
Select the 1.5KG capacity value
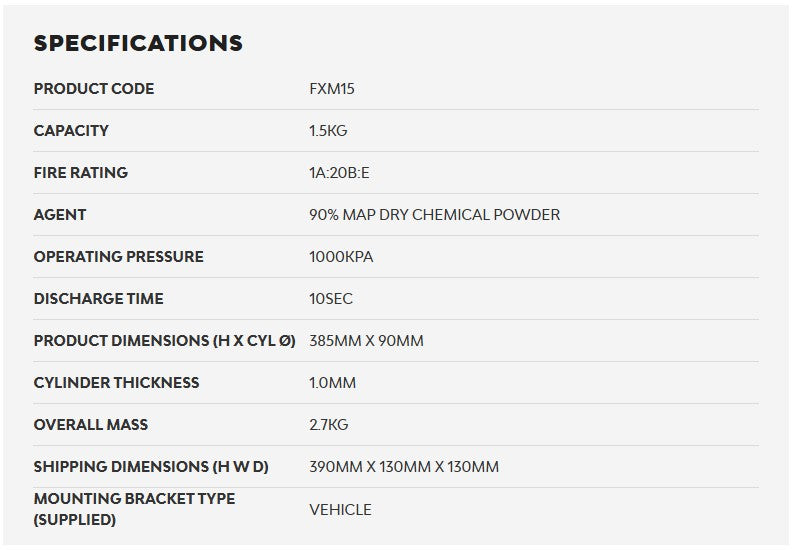[328, 131]
